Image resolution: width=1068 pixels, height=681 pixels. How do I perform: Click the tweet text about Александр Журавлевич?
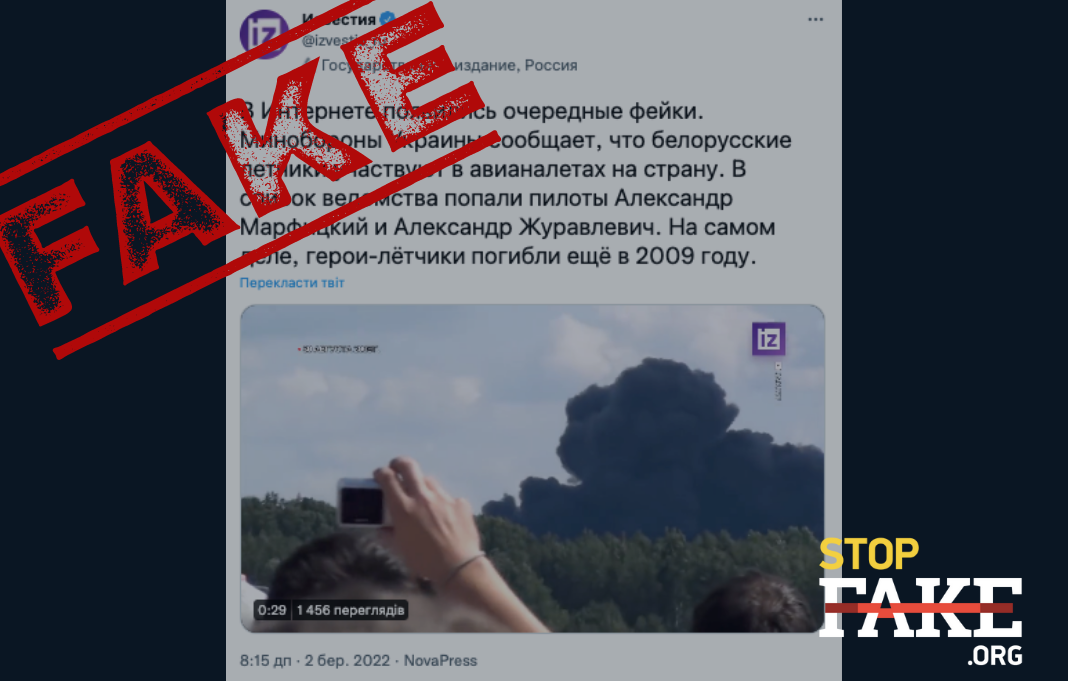tap(515, 184)
